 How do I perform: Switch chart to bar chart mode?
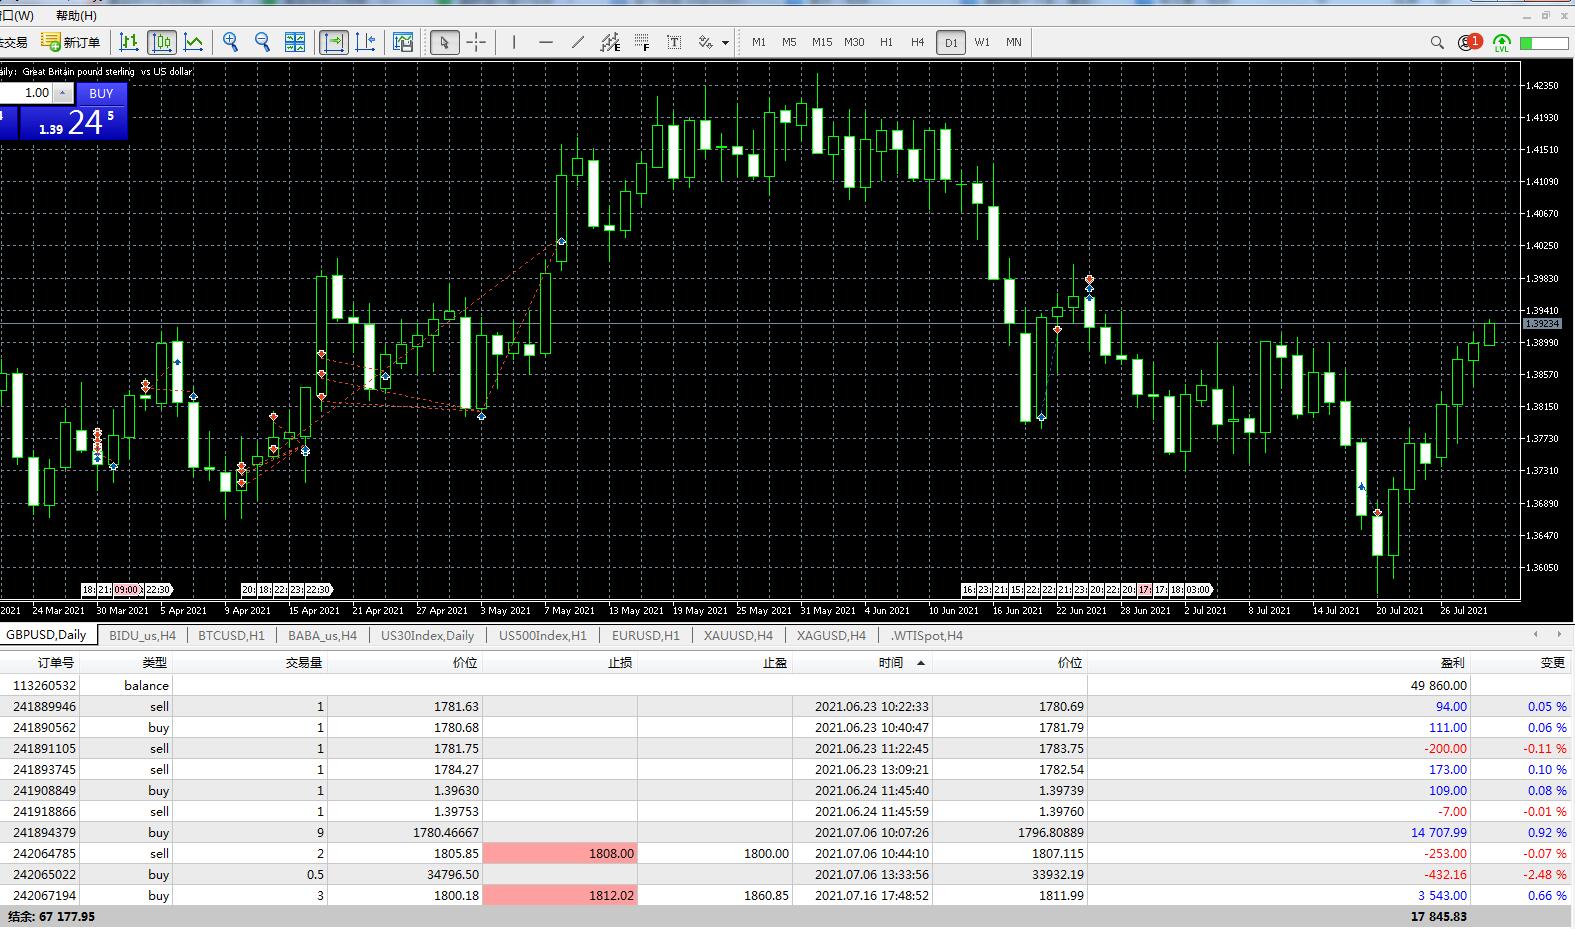129,42
